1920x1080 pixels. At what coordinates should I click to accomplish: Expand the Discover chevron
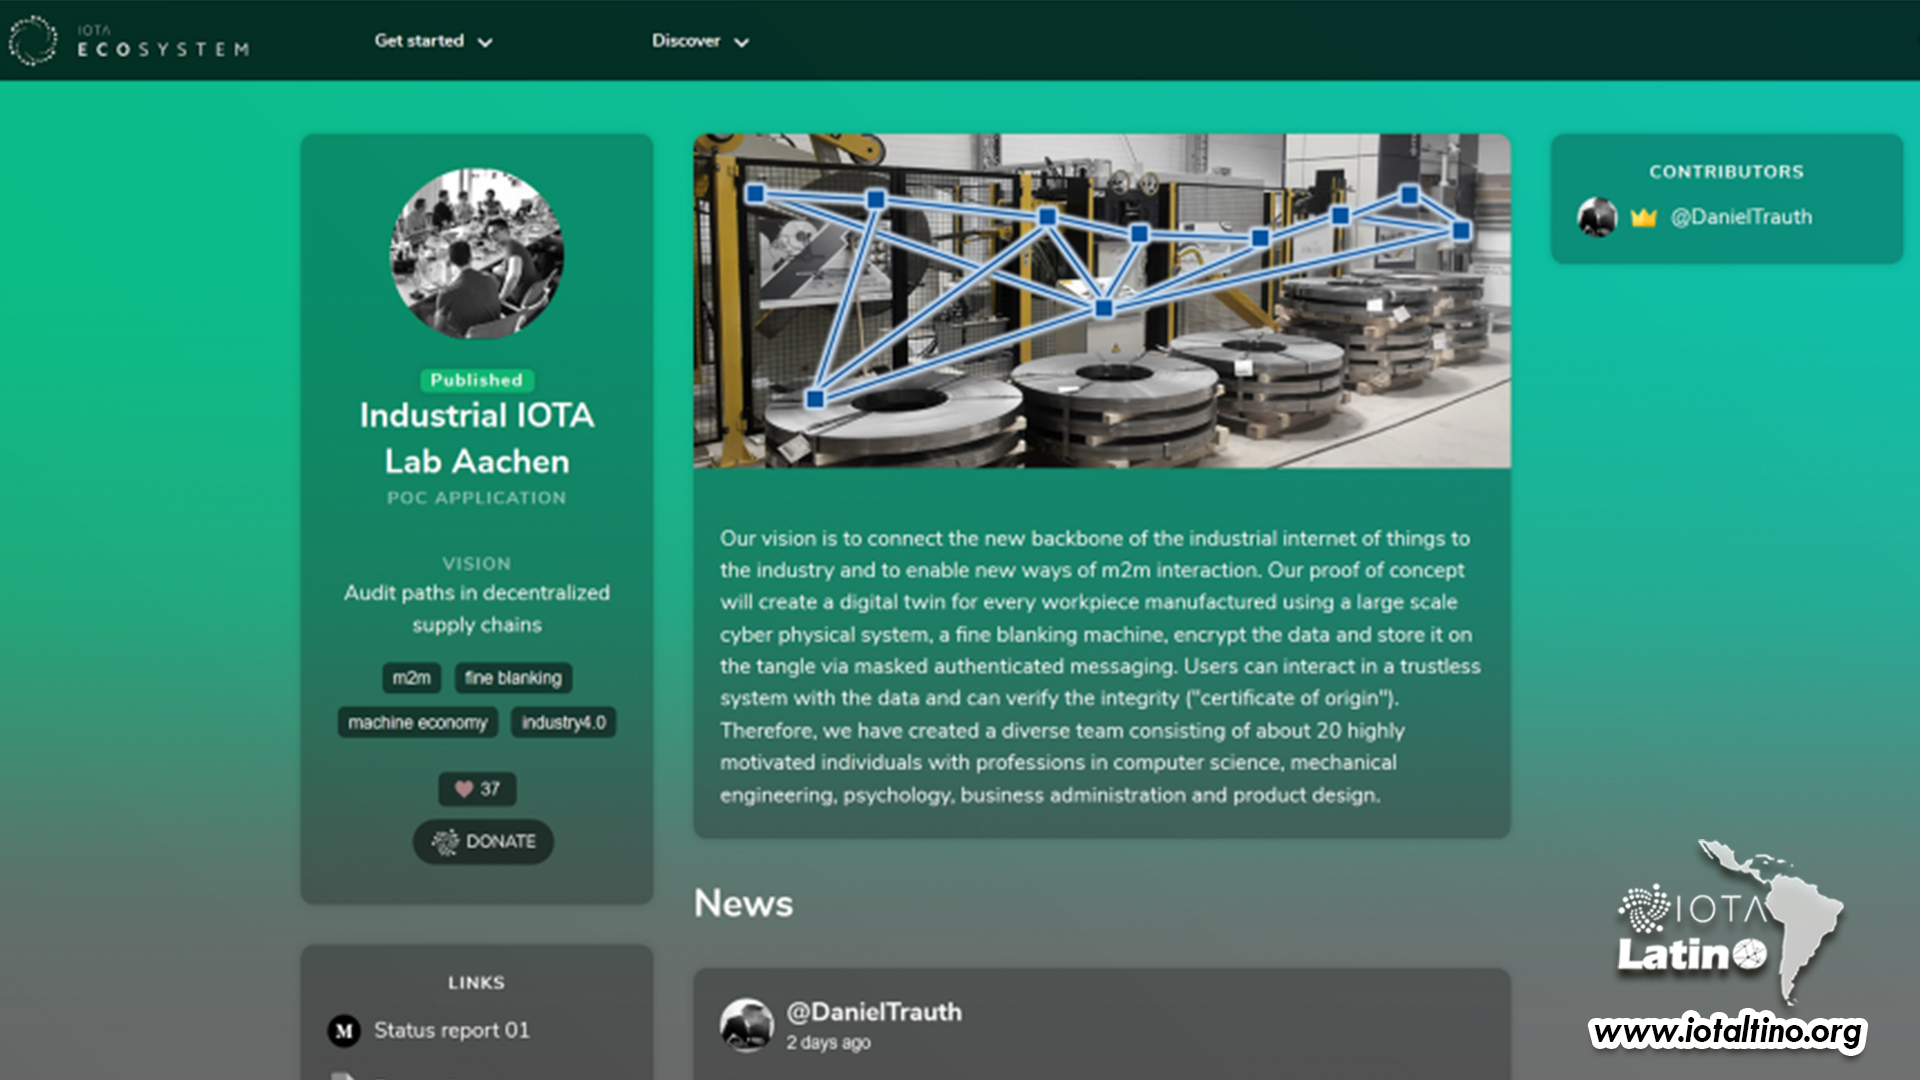pyautogui.click(x=742, y=42)
